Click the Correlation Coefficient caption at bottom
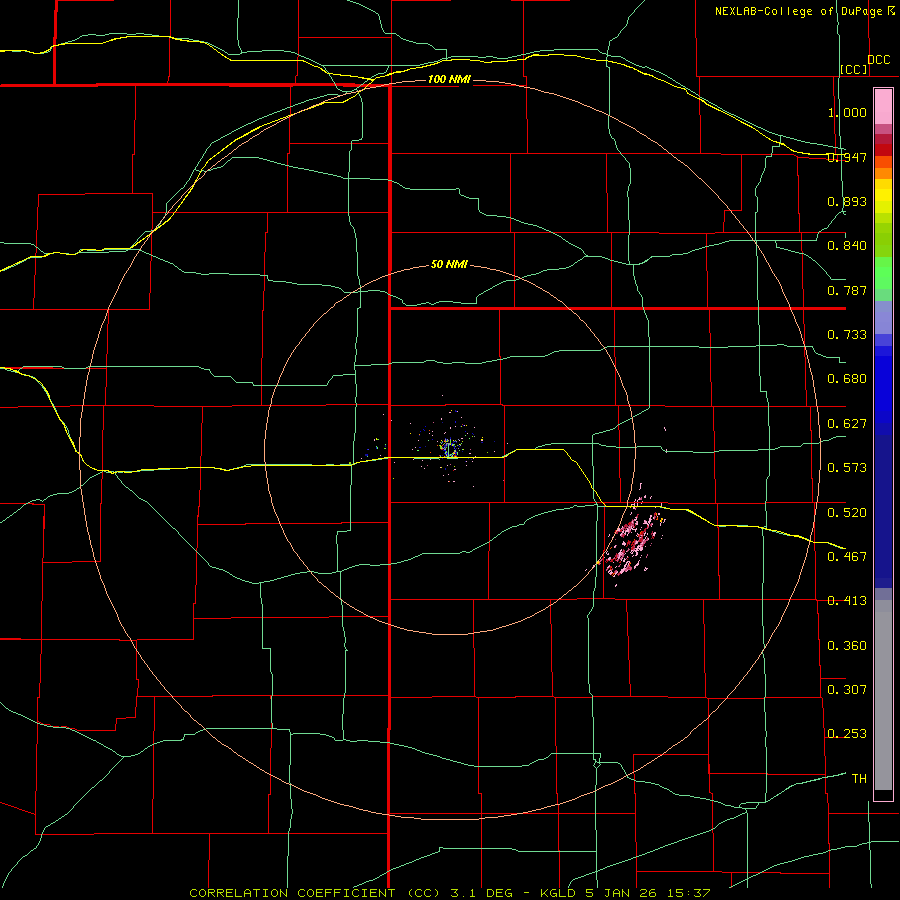The image size is (900, 900). pyautogui.click(x=450, y=893)
